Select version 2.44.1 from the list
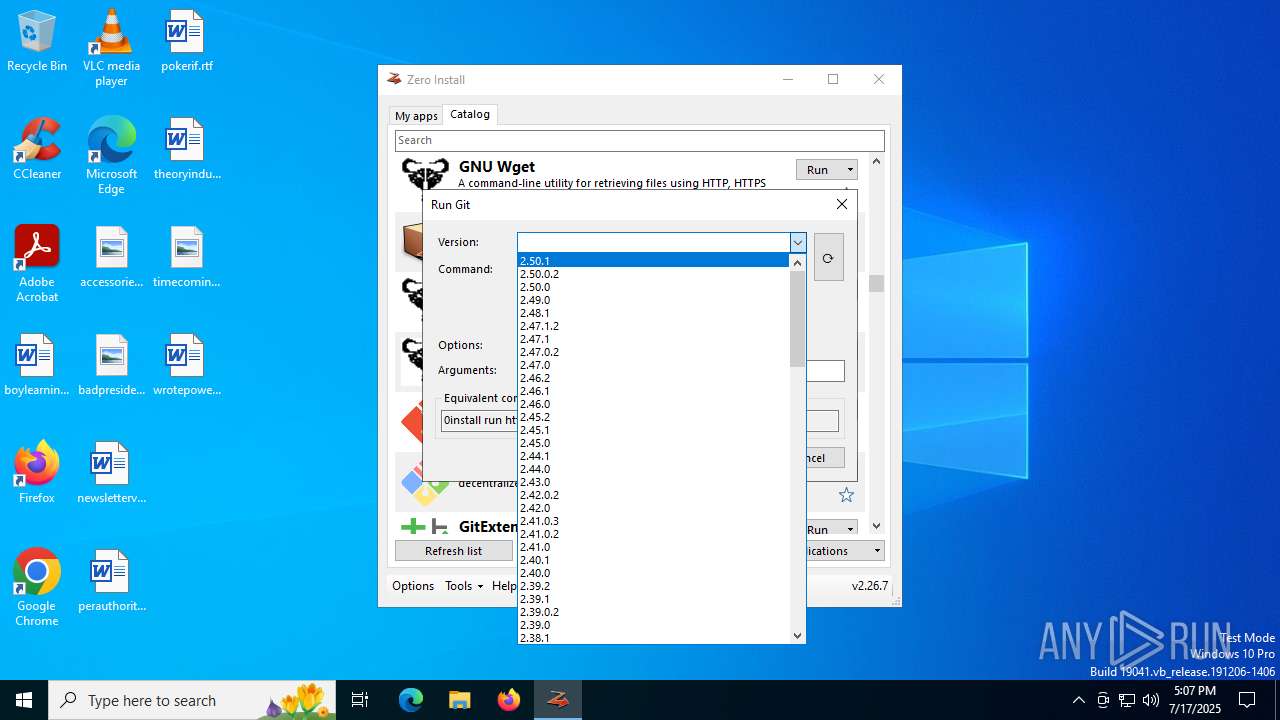 [x=654, y=456]
